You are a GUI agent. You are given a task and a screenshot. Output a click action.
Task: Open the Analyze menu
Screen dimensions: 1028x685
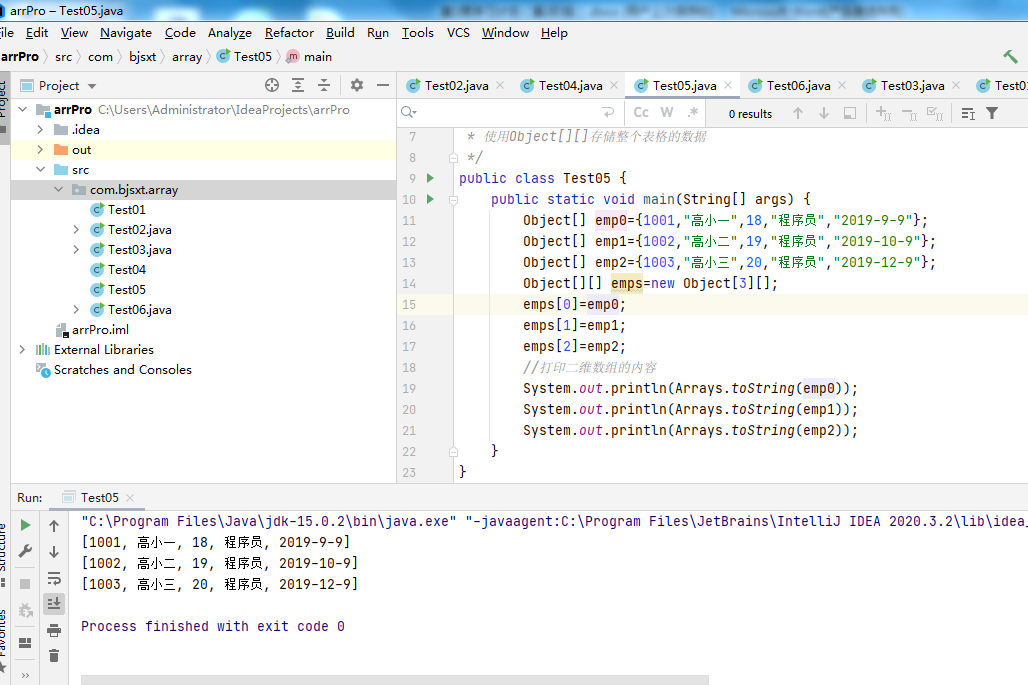point(229,33)
